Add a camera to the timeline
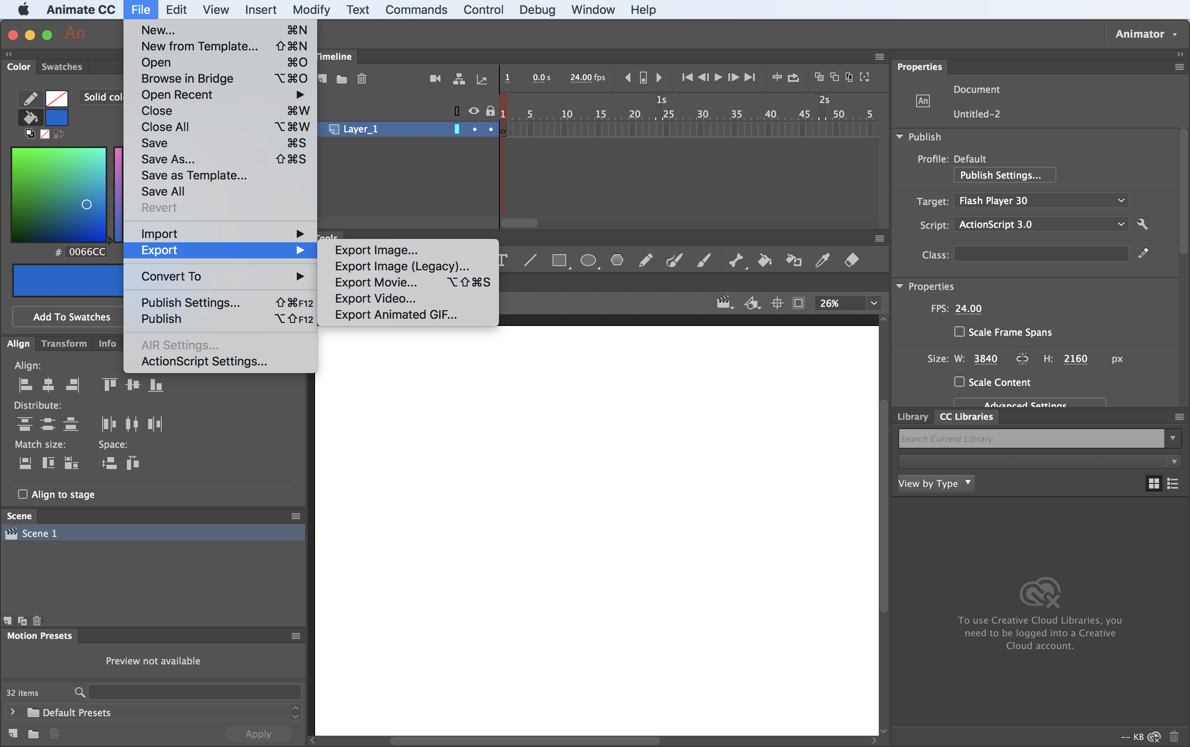1190x747 pixels. pos(435,78)
